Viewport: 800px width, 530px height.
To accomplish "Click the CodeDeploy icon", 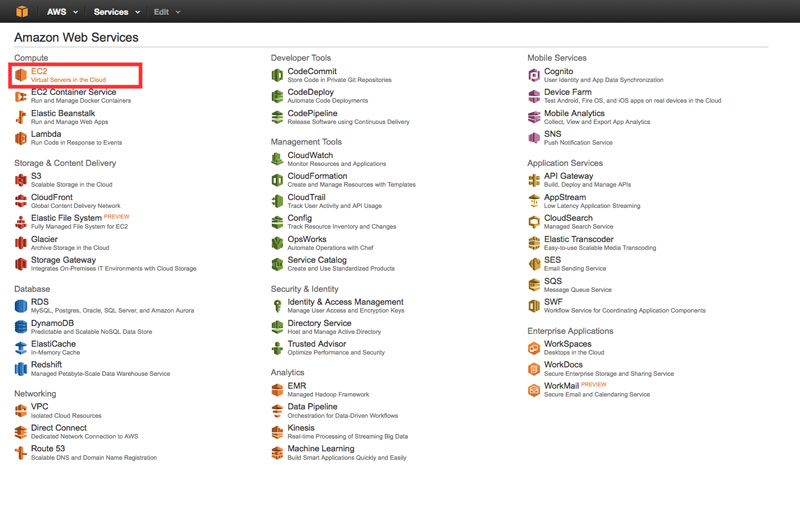I will click(277, 96).
